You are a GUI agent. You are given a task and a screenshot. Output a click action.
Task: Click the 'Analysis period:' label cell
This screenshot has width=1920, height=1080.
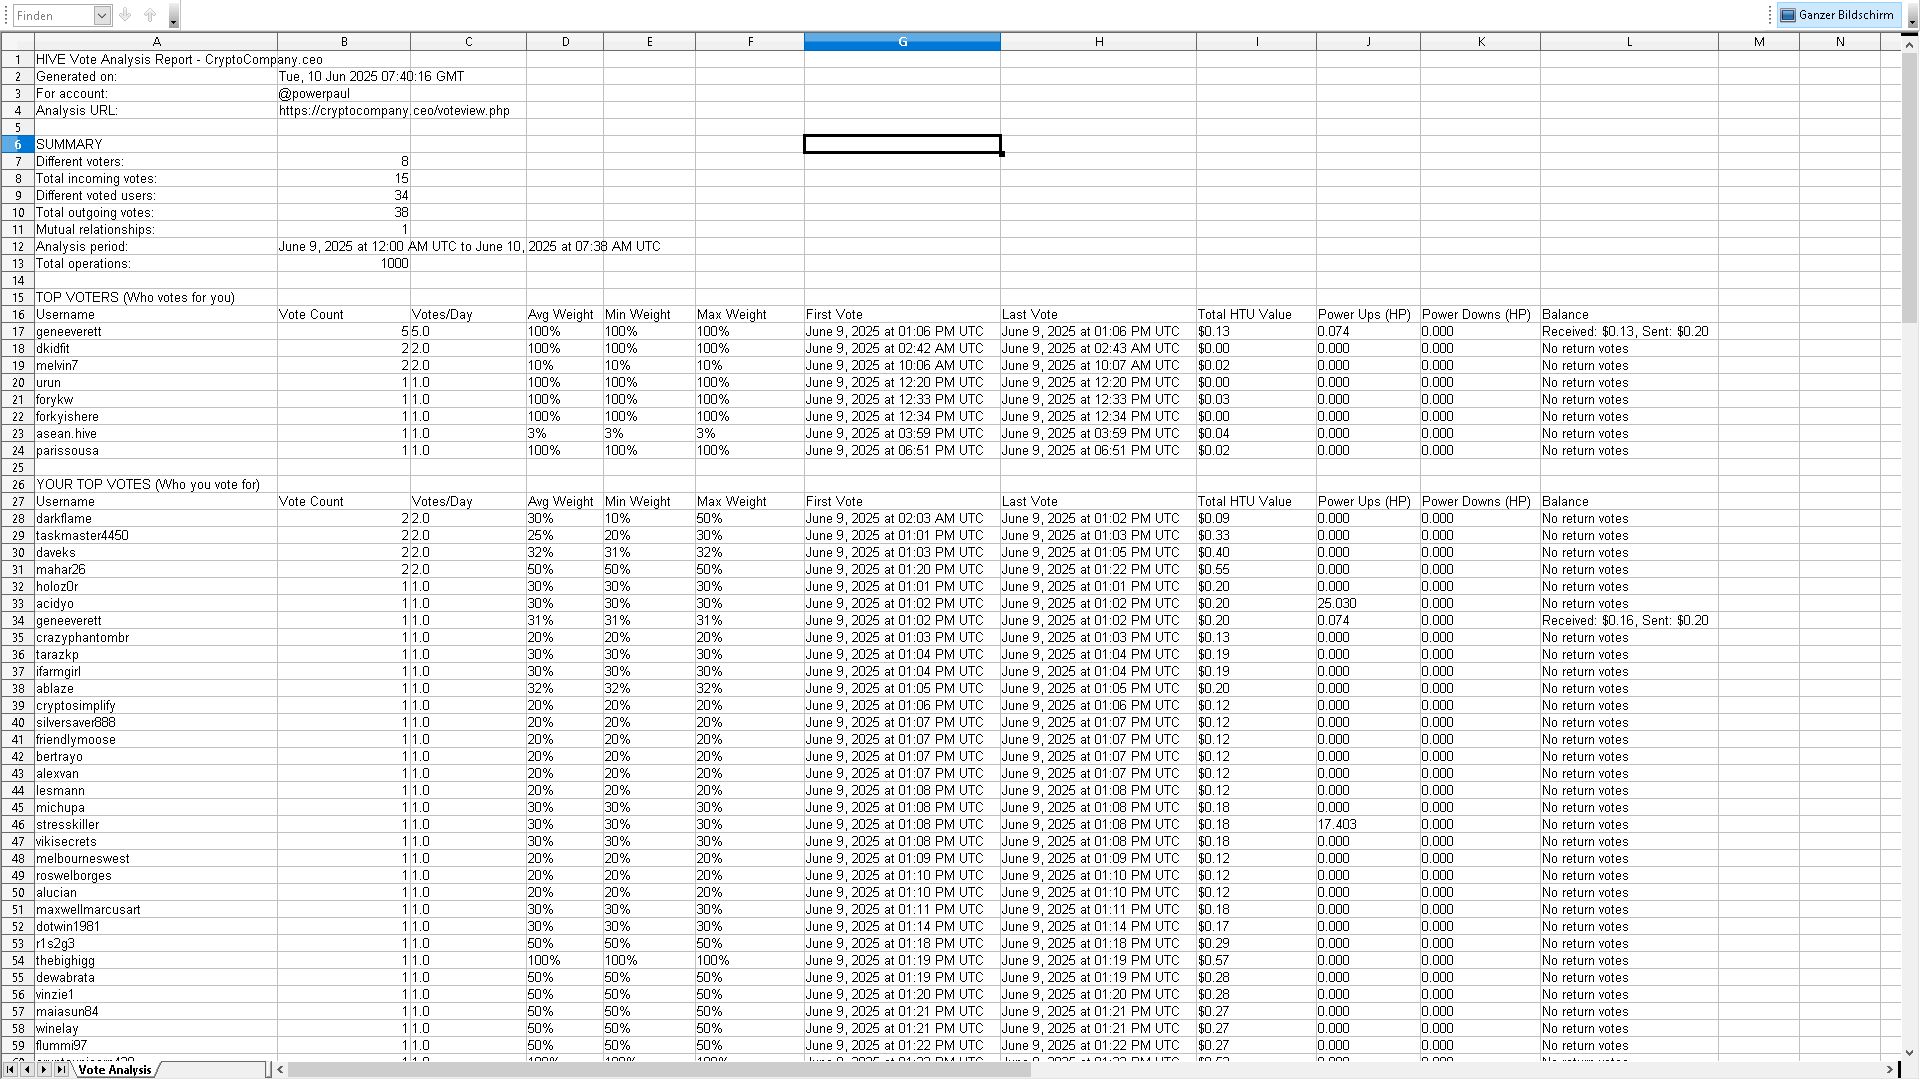tap(156, 247)
